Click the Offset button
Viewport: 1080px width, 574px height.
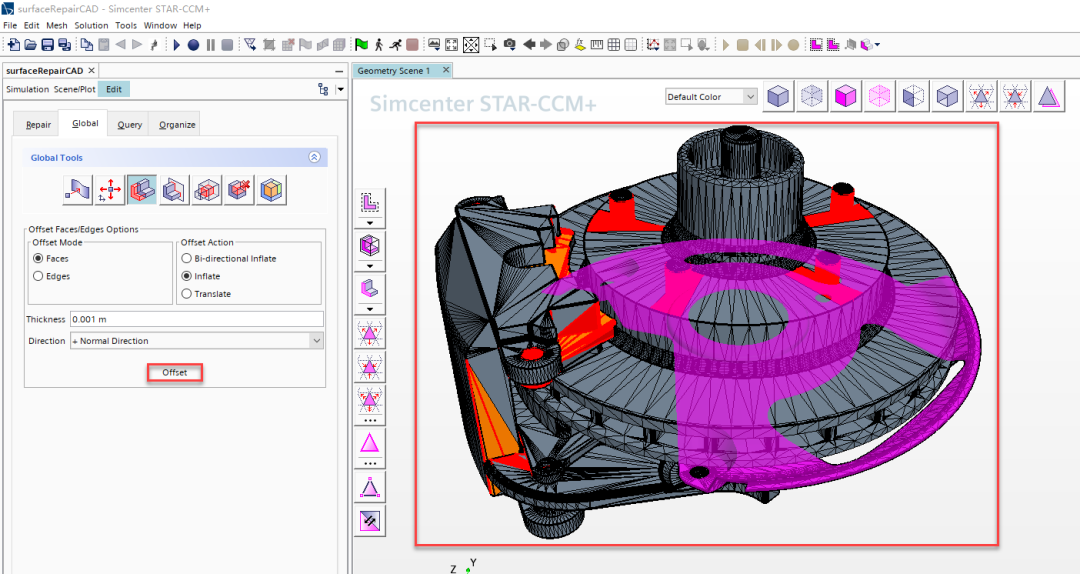click(175, 372)
